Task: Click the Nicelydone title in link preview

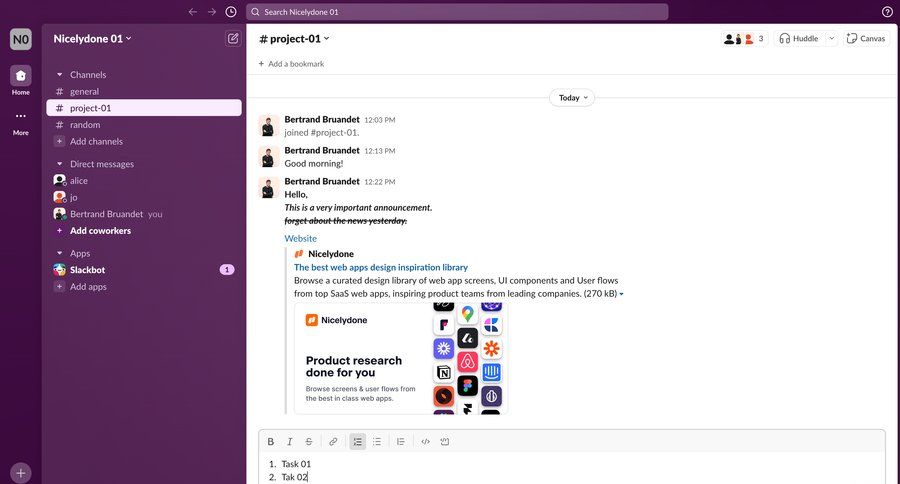Action: pos(331,254)
